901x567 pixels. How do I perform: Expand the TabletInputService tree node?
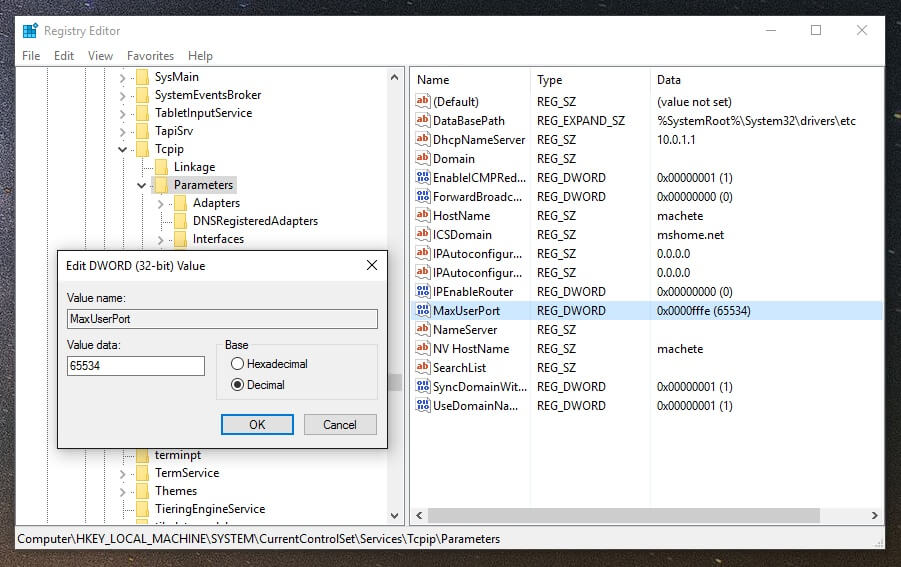pyautogui.click(x=122, y=114)
